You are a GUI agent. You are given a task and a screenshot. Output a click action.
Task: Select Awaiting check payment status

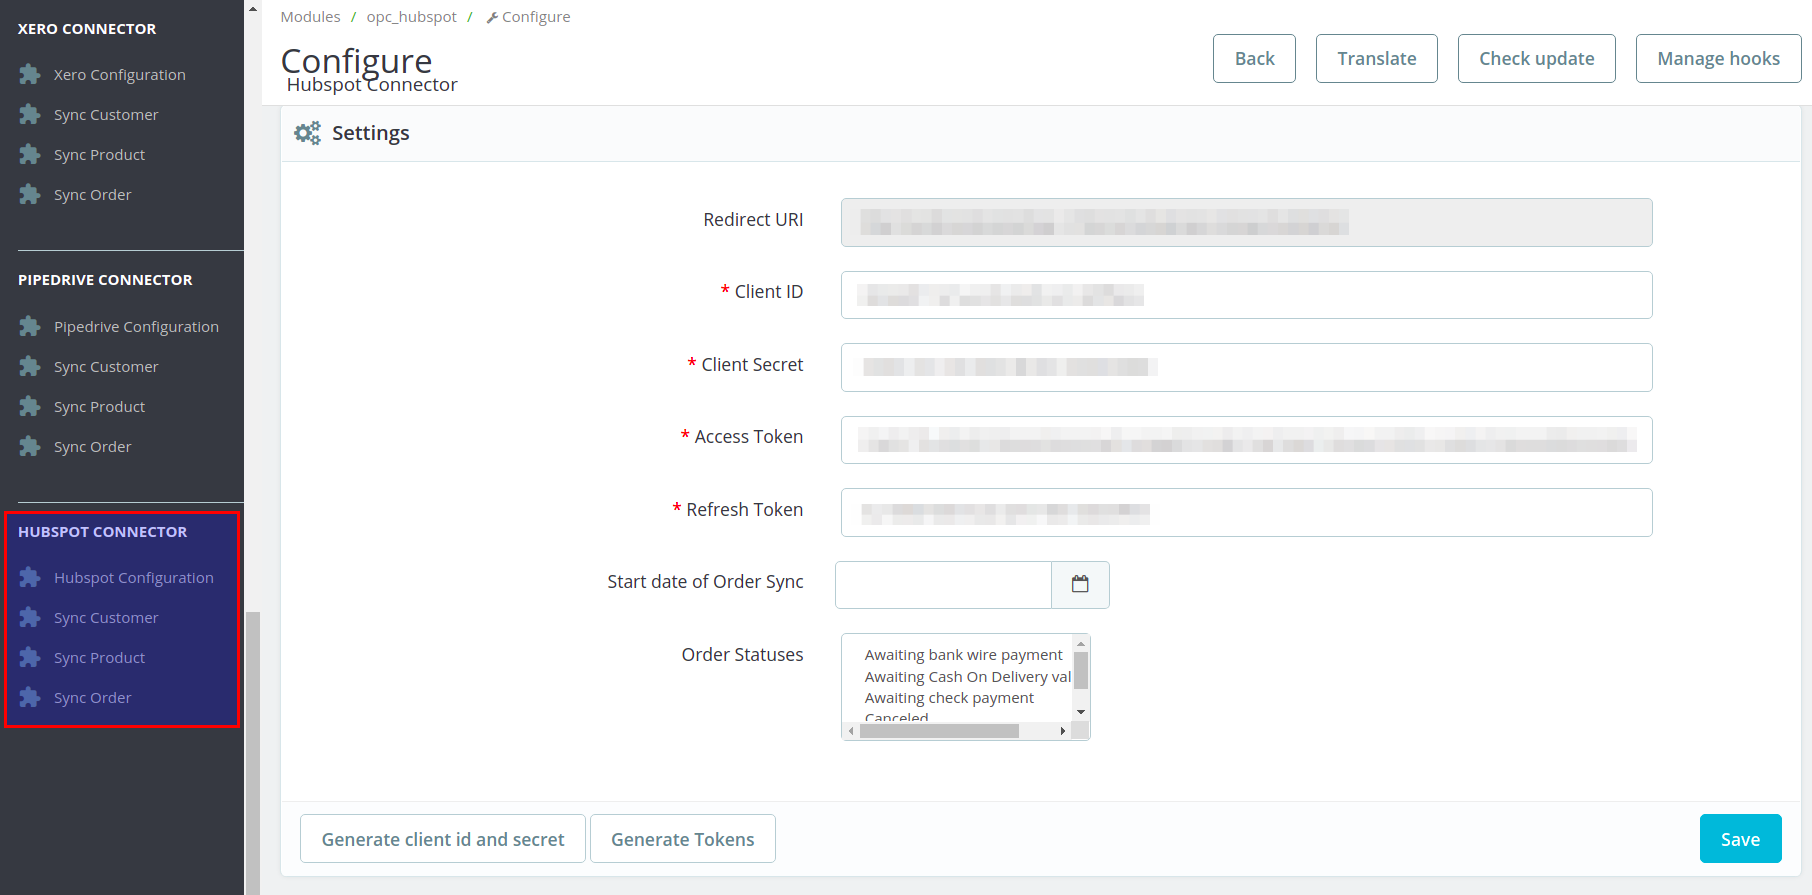coord(949,698)
